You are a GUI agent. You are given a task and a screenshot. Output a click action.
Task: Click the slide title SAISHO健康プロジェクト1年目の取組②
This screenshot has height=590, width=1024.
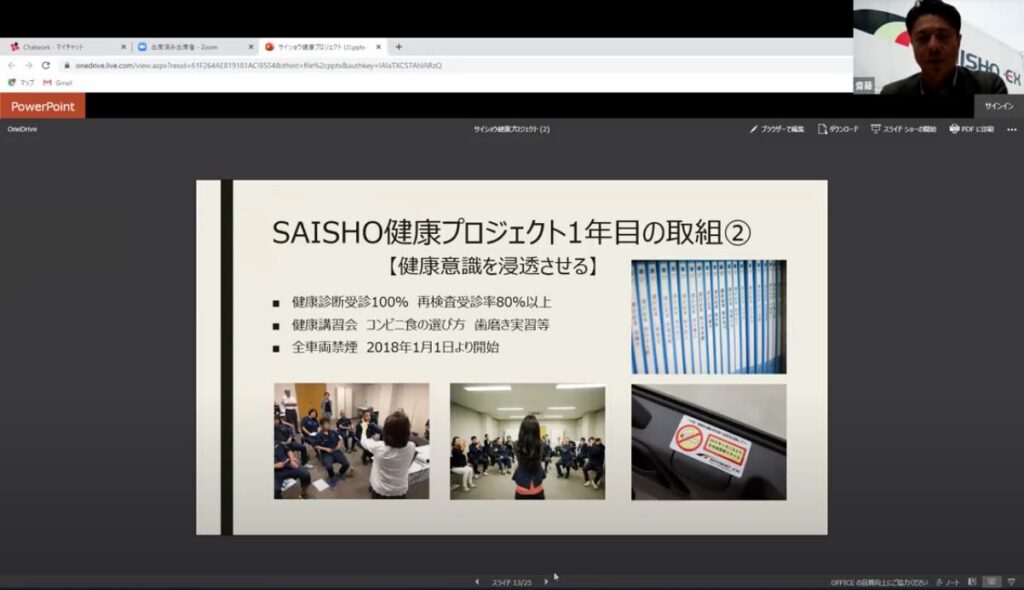tap(511, 233)
